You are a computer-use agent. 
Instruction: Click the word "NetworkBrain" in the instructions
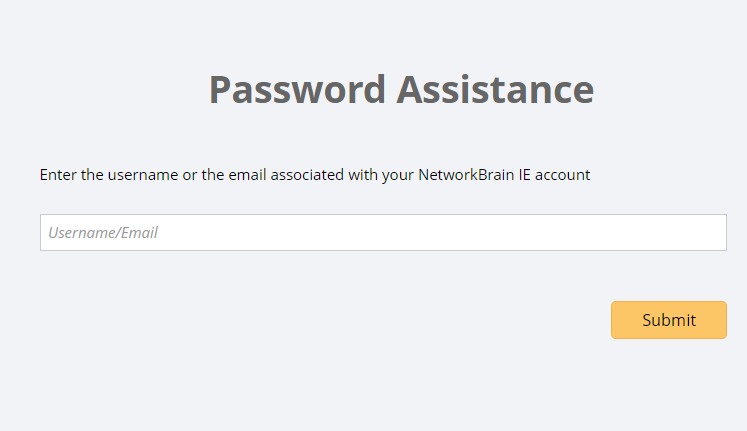click(465, 175)
